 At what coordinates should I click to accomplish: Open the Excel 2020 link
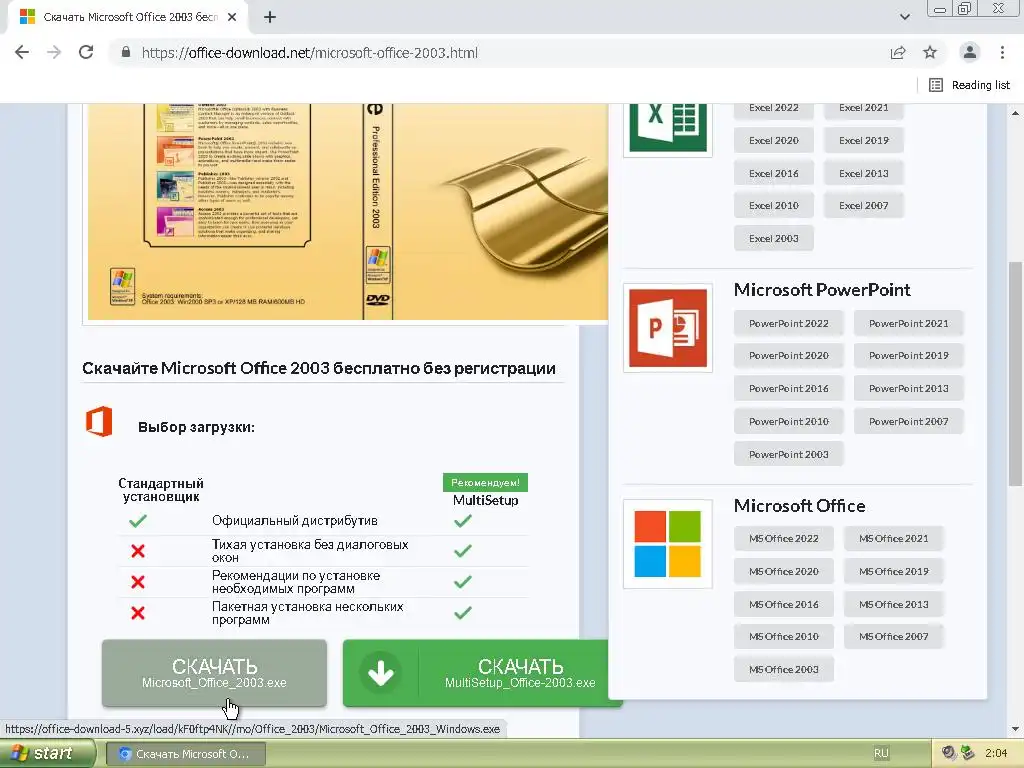(773, 140)
